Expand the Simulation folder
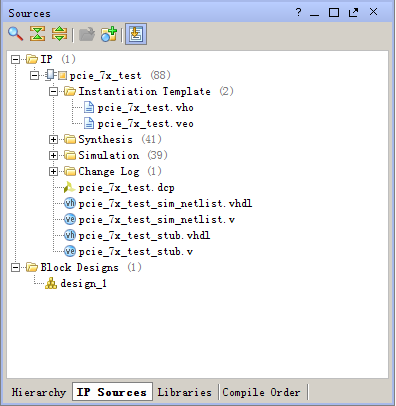 (53, 155)
